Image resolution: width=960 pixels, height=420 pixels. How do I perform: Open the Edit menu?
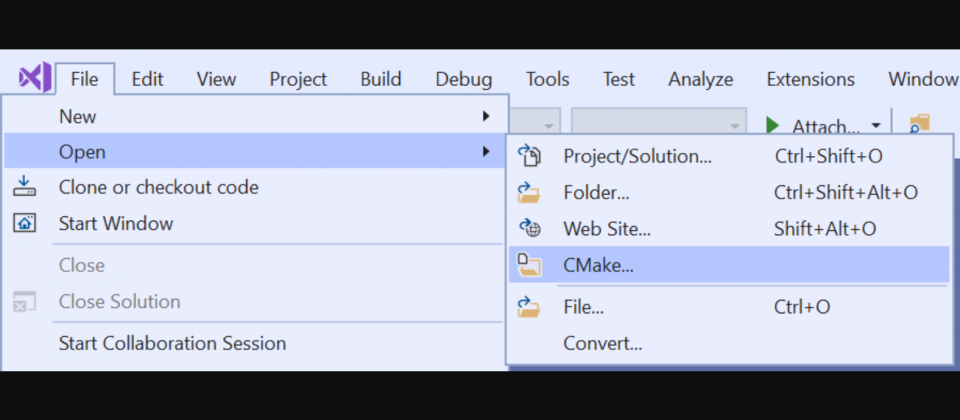pyautogui.click(x=148, y=79)
